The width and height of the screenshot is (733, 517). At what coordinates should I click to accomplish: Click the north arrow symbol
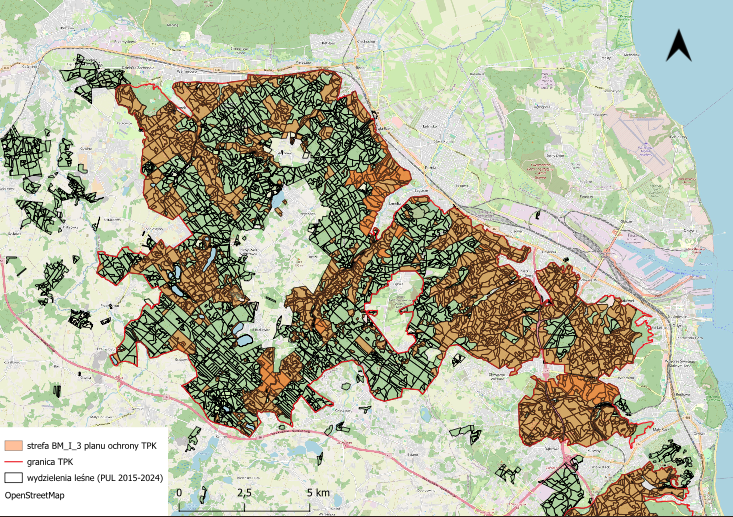[679, 46]
